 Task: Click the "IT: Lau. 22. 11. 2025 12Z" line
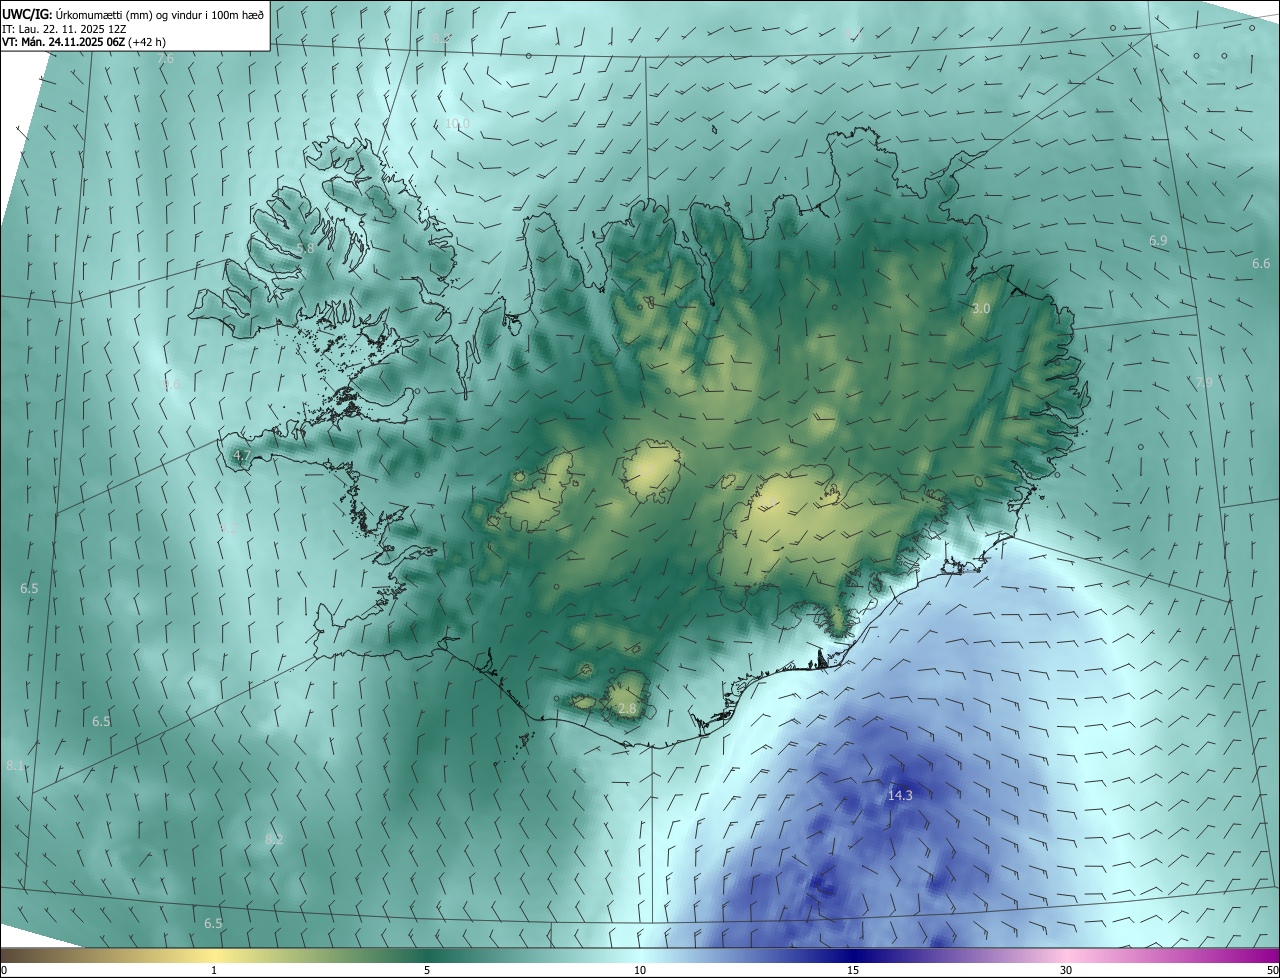point(64,28)
